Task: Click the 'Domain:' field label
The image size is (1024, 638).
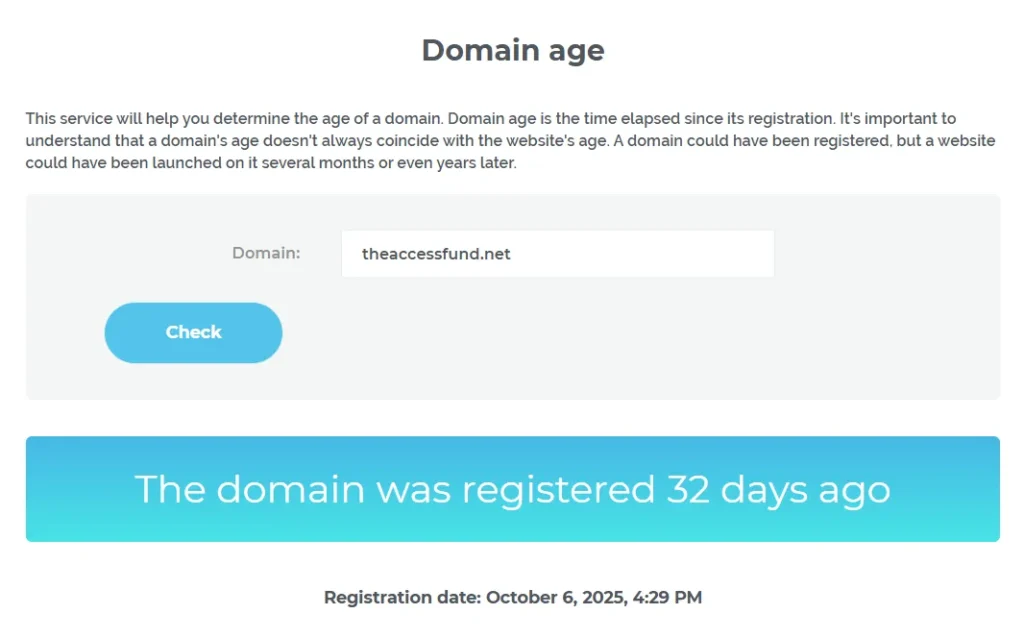Action: coord(266,253)
